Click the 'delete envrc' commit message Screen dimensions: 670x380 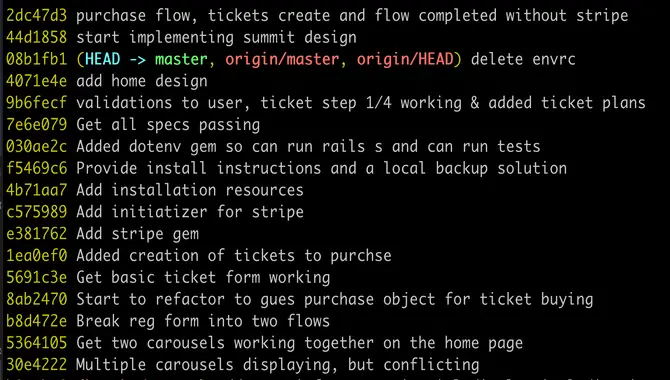(x=523, y=59)
